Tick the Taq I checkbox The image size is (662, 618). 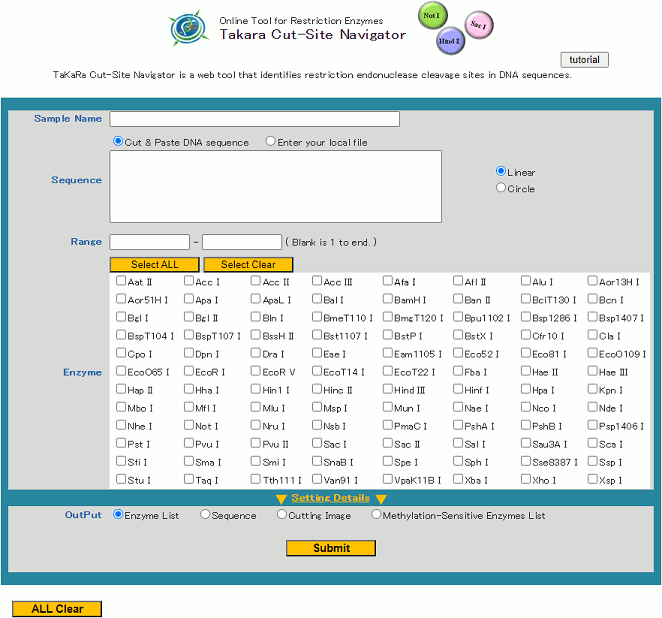click(189, 479)
